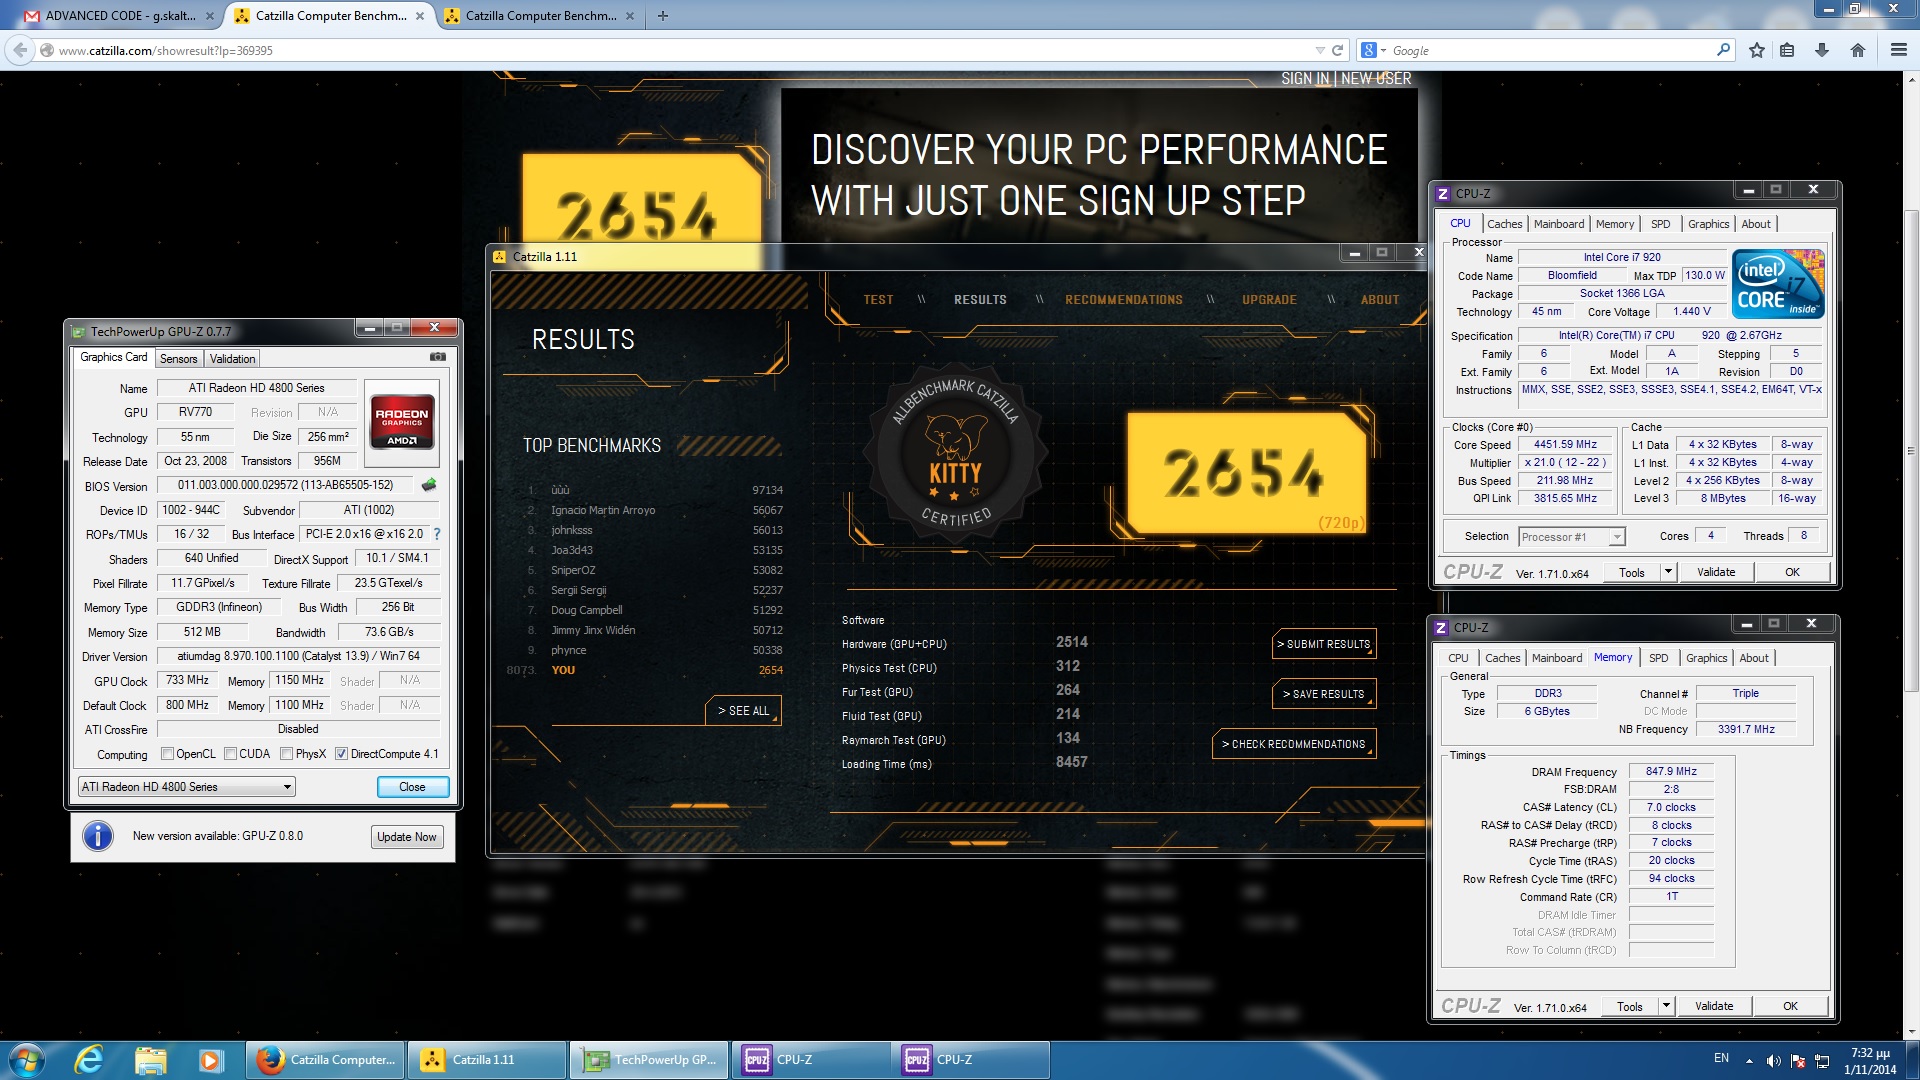Click the search magnifier icon in search box
This screenshot has width=1920, height=1080.
(x=1723, y=50)
